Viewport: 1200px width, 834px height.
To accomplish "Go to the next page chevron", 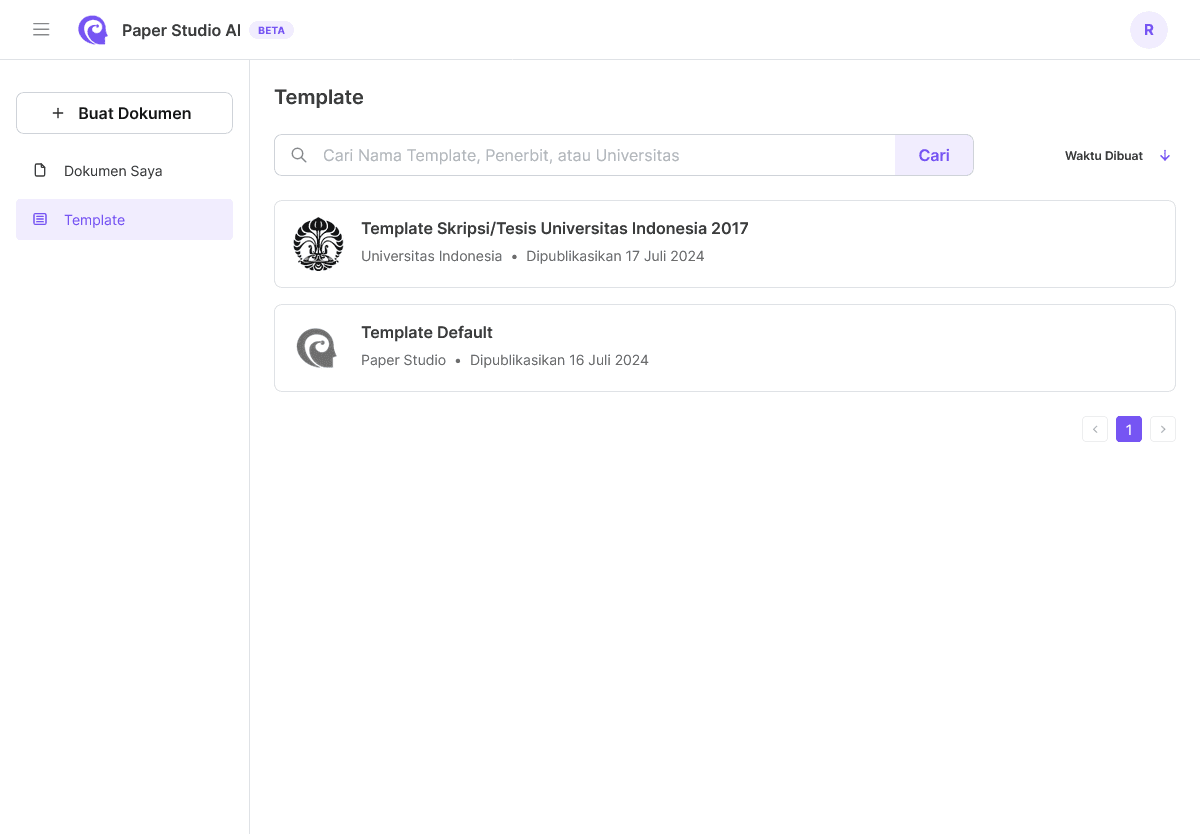I will (1162, 429).
